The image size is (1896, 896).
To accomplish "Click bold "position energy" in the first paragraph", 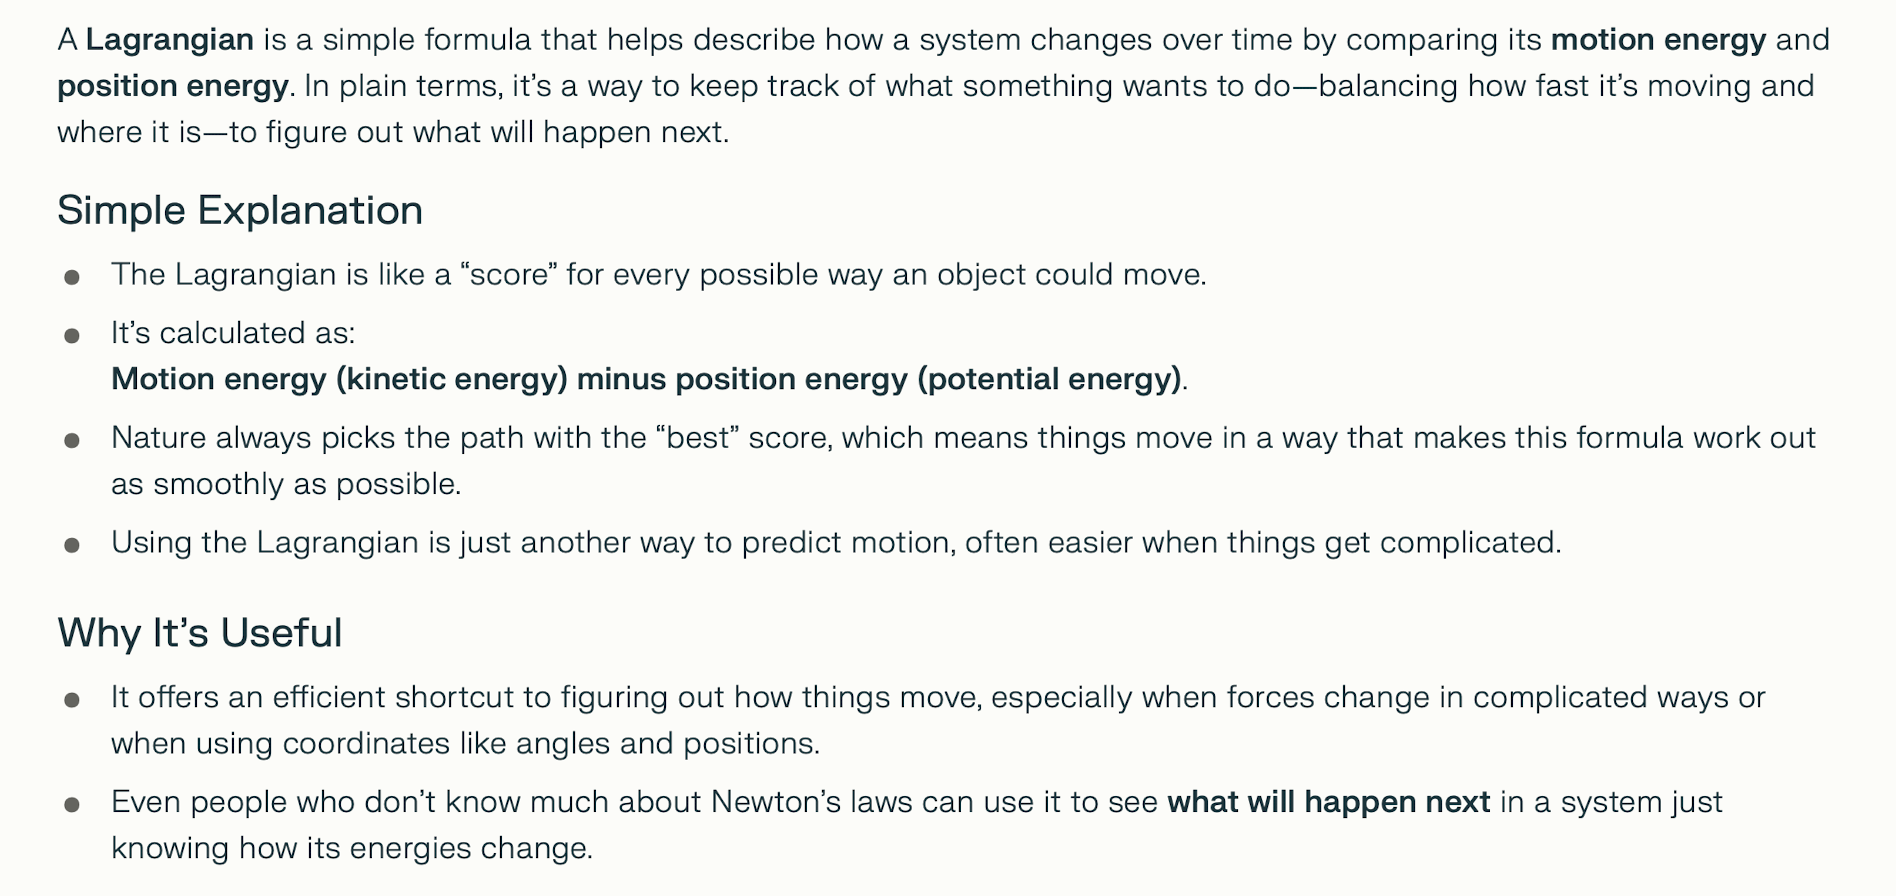I will pos(172,86).
